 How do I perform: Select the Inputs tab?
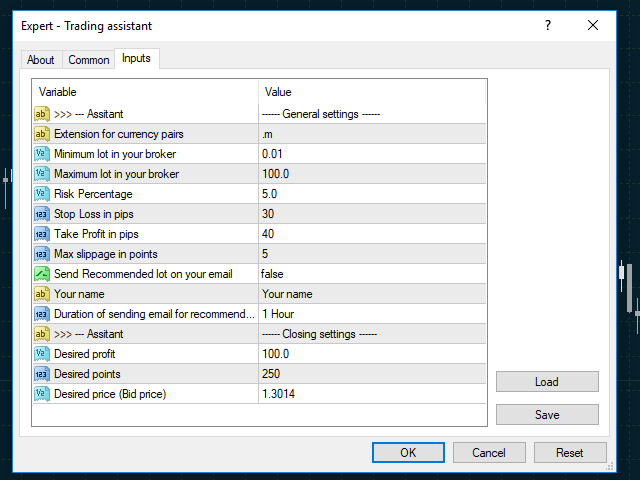(136, 59)
